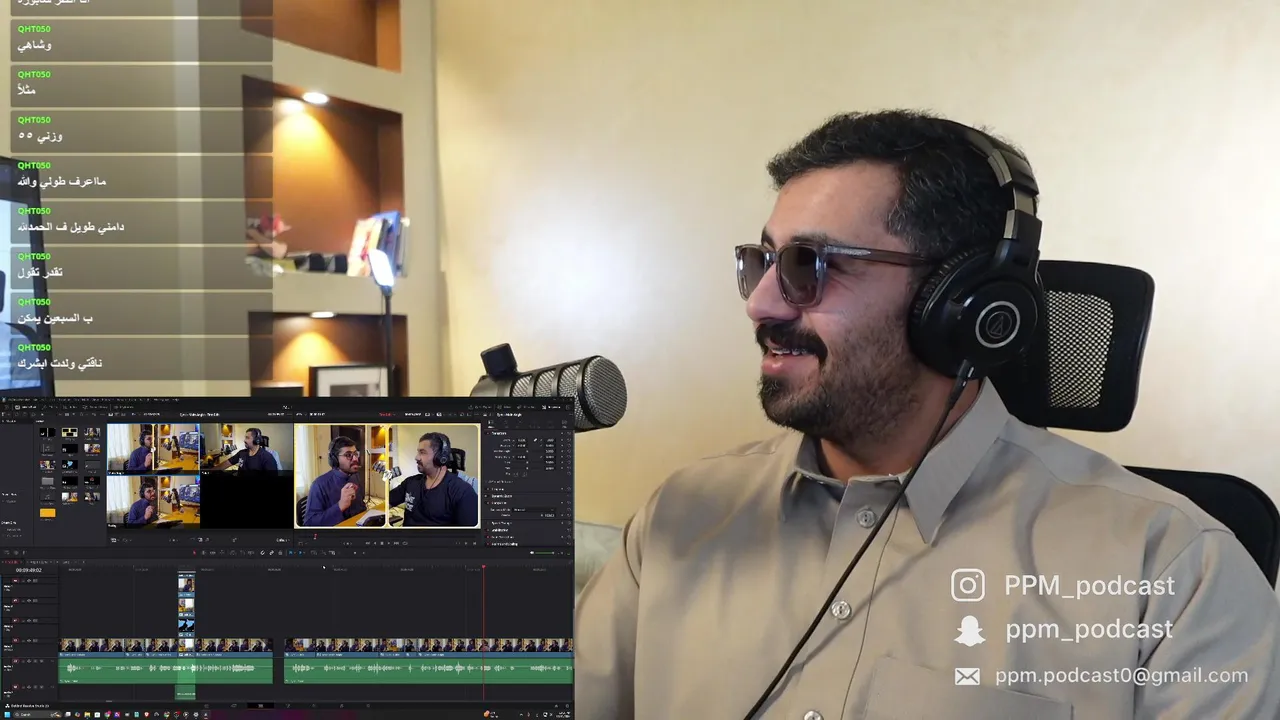Toggle the Media Pool panel button
This screenshot has height=720, width=1280.
[24, 407]
